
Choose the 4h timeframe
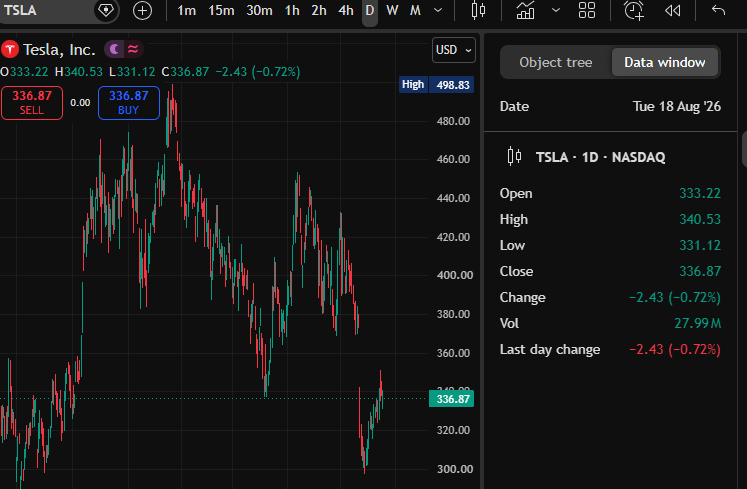345,10
